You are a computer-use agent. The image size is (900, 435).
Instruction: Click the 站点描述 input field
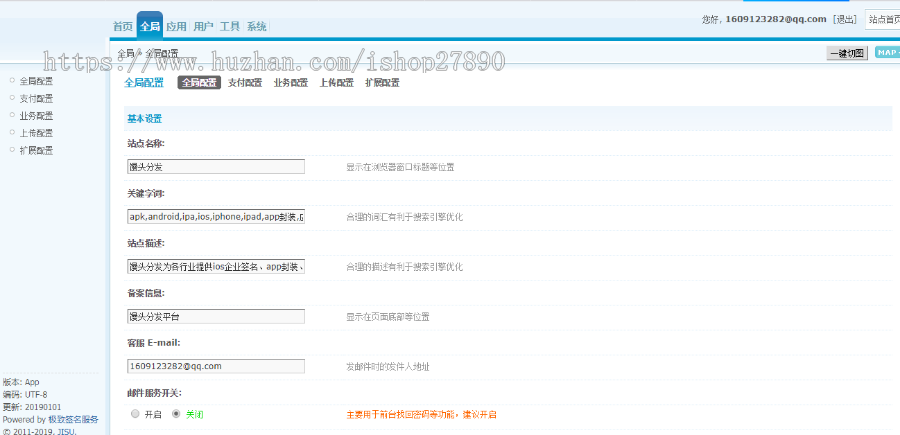point(216,266)
